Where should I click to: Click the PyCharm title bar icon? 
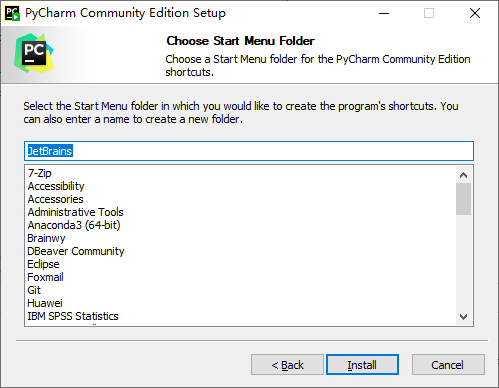12,13
